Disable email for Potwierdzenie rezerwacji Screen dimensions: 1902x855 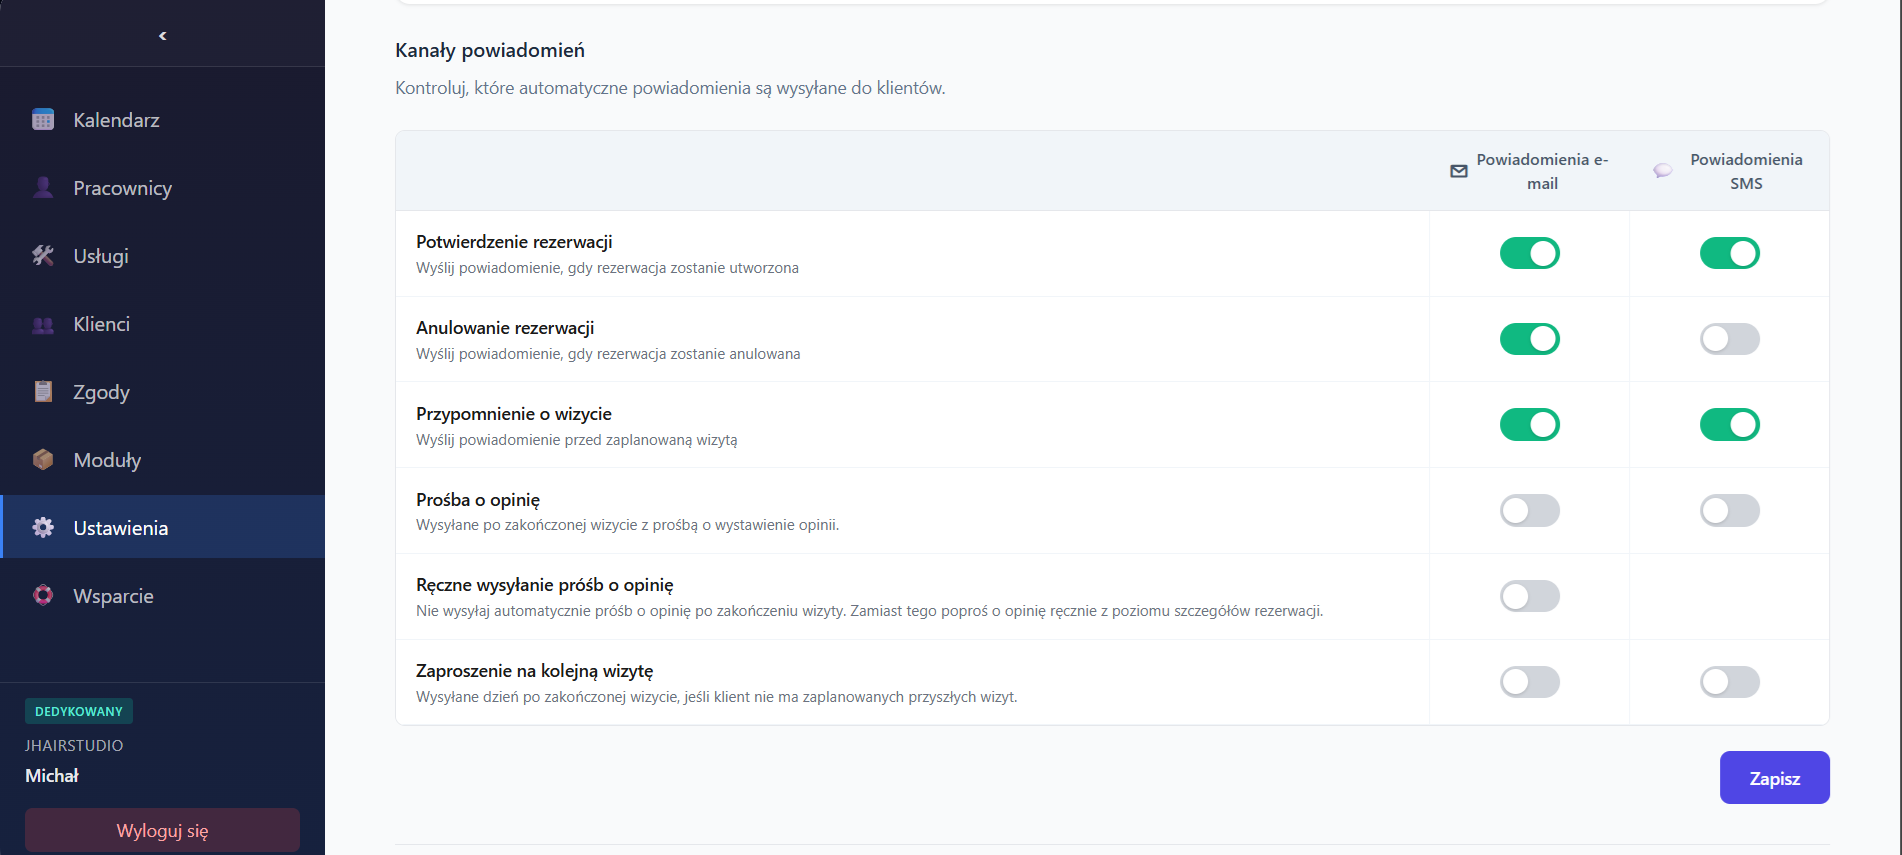[x=1529, y=254]
